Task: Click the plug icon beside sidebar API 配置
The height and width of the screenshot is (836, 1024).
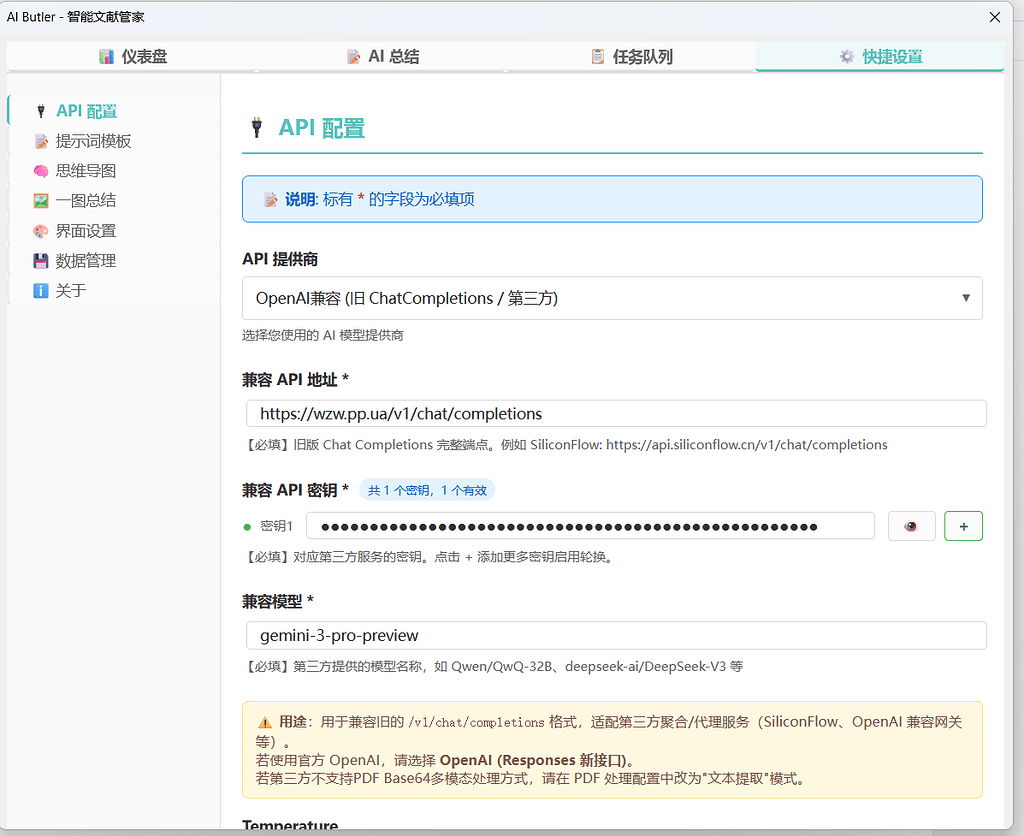Action: [40, 111]
